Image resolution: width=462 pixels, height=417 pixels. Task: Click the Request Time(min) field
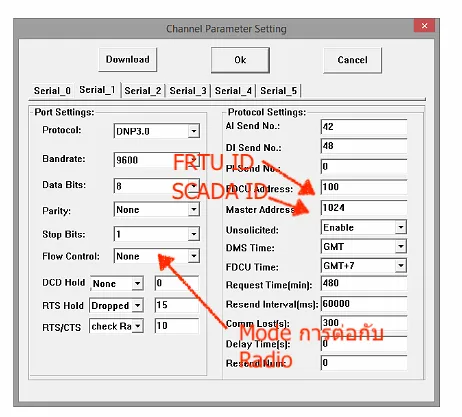point(364,283)
